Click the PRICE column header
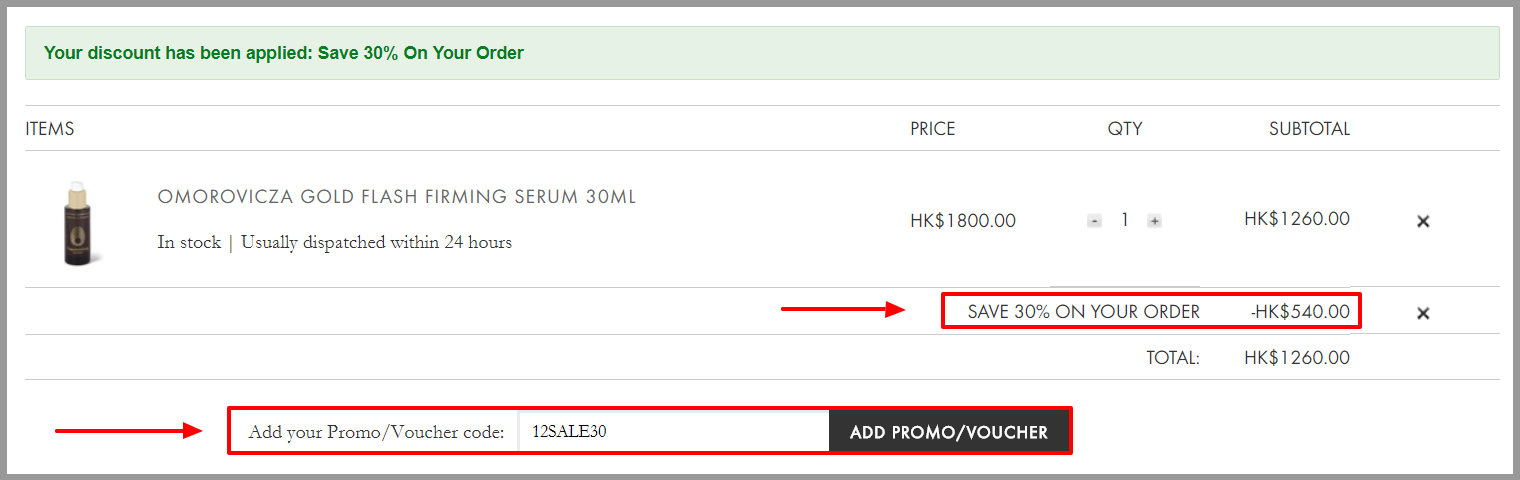This screenshot has height=480, width=1520. point(933,129)
